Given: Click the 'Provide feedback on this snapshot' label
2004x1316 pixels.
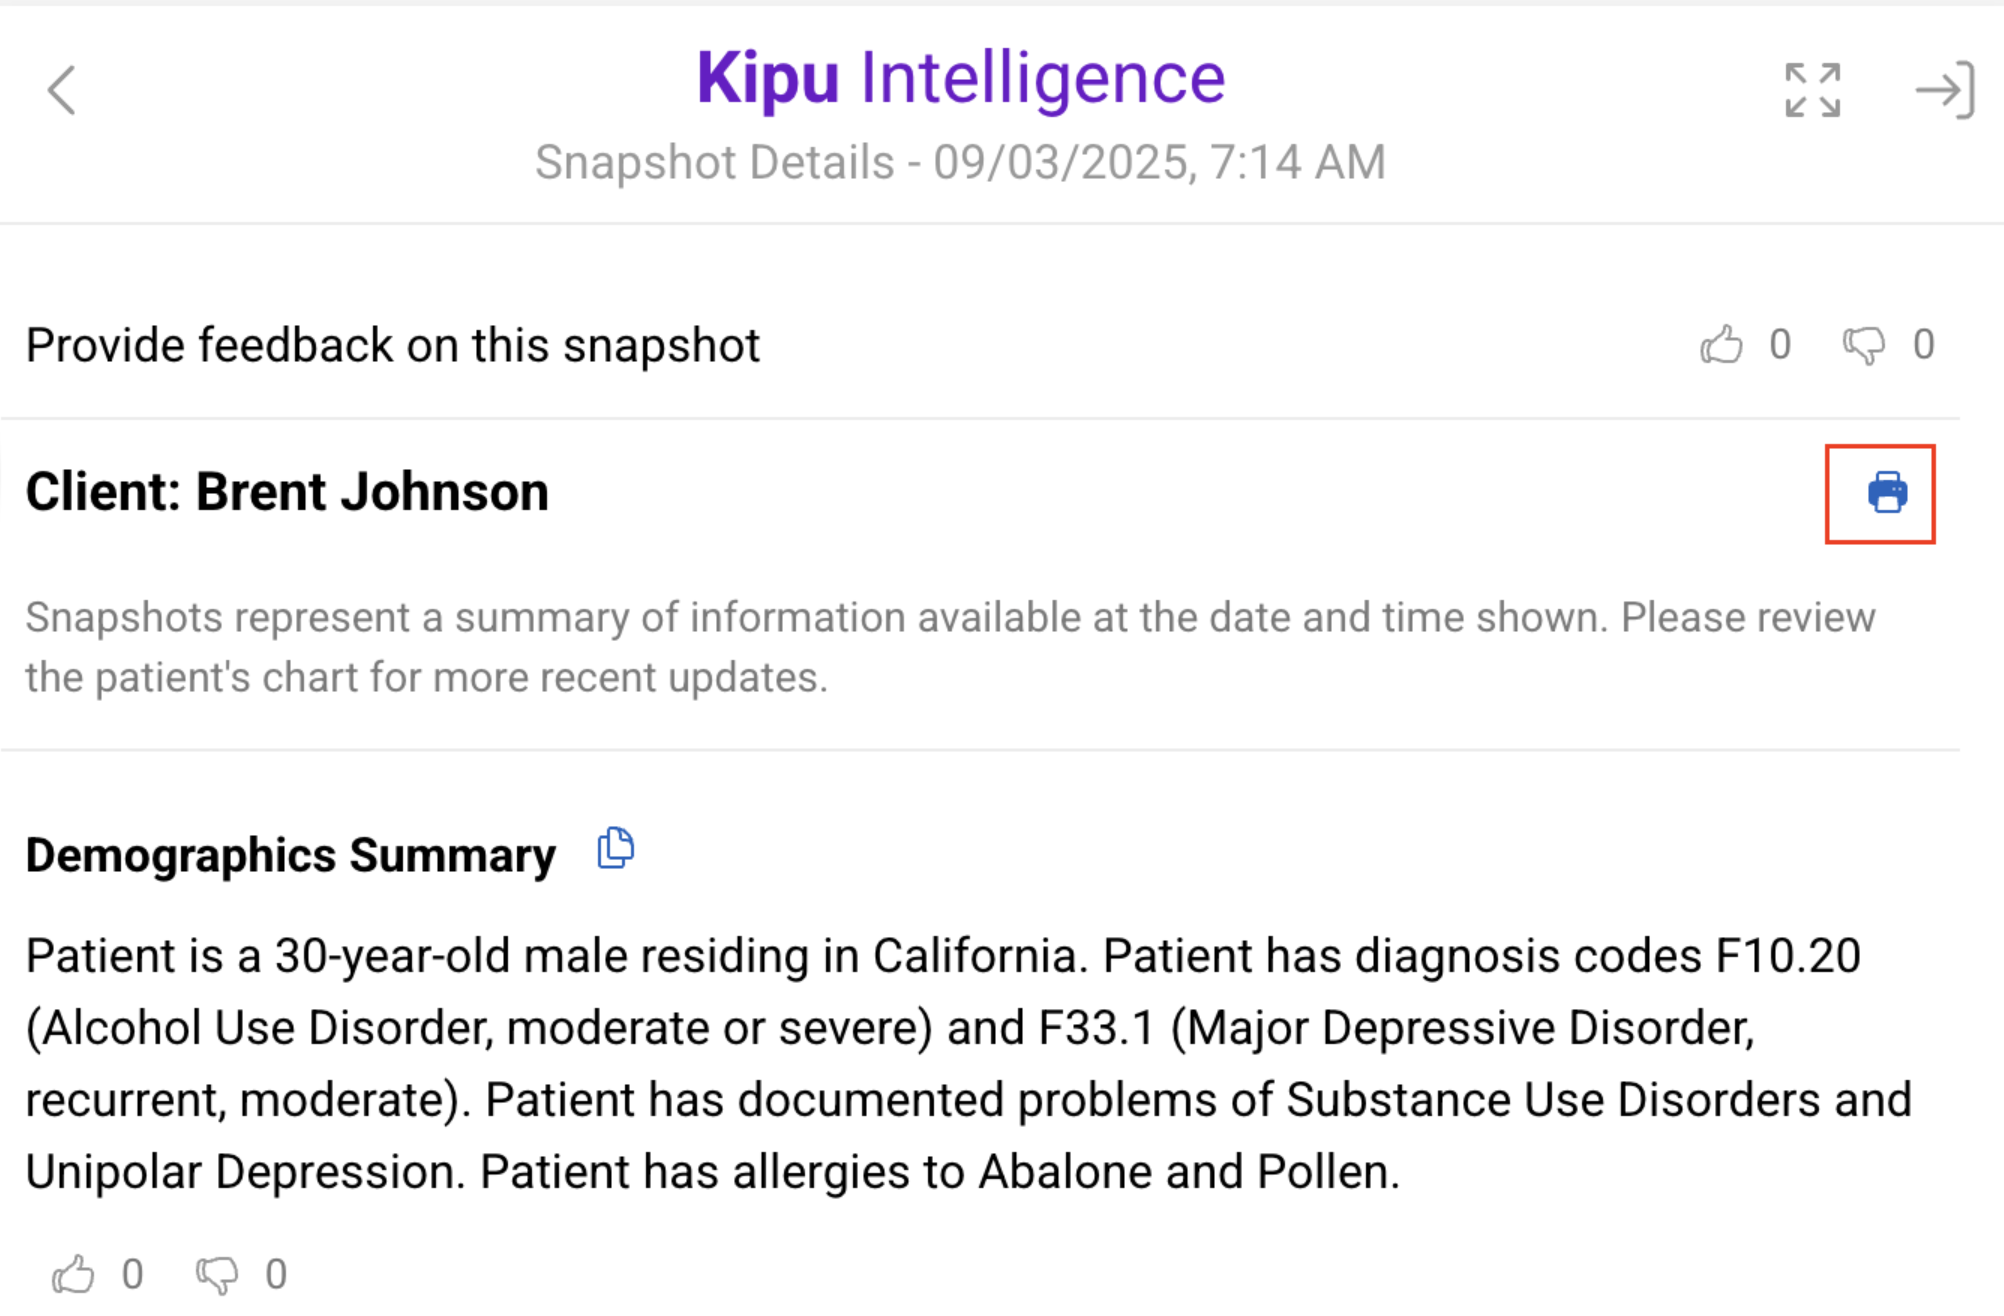Looking at the screenshot, I should (x=393, y=346).
